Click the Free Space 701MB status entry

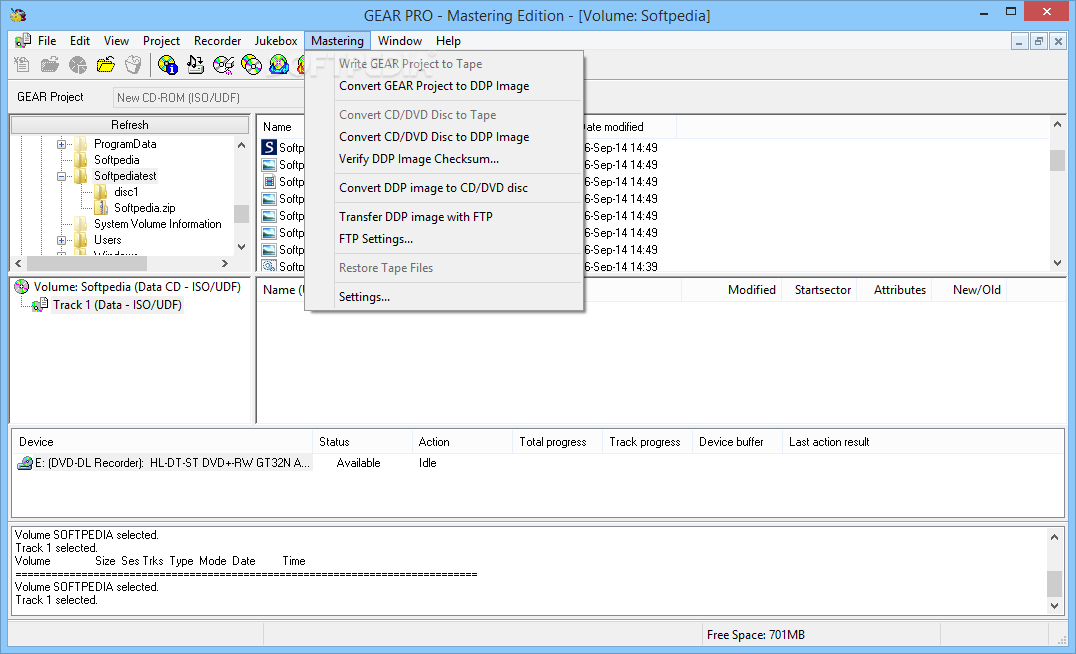(756, 635)
